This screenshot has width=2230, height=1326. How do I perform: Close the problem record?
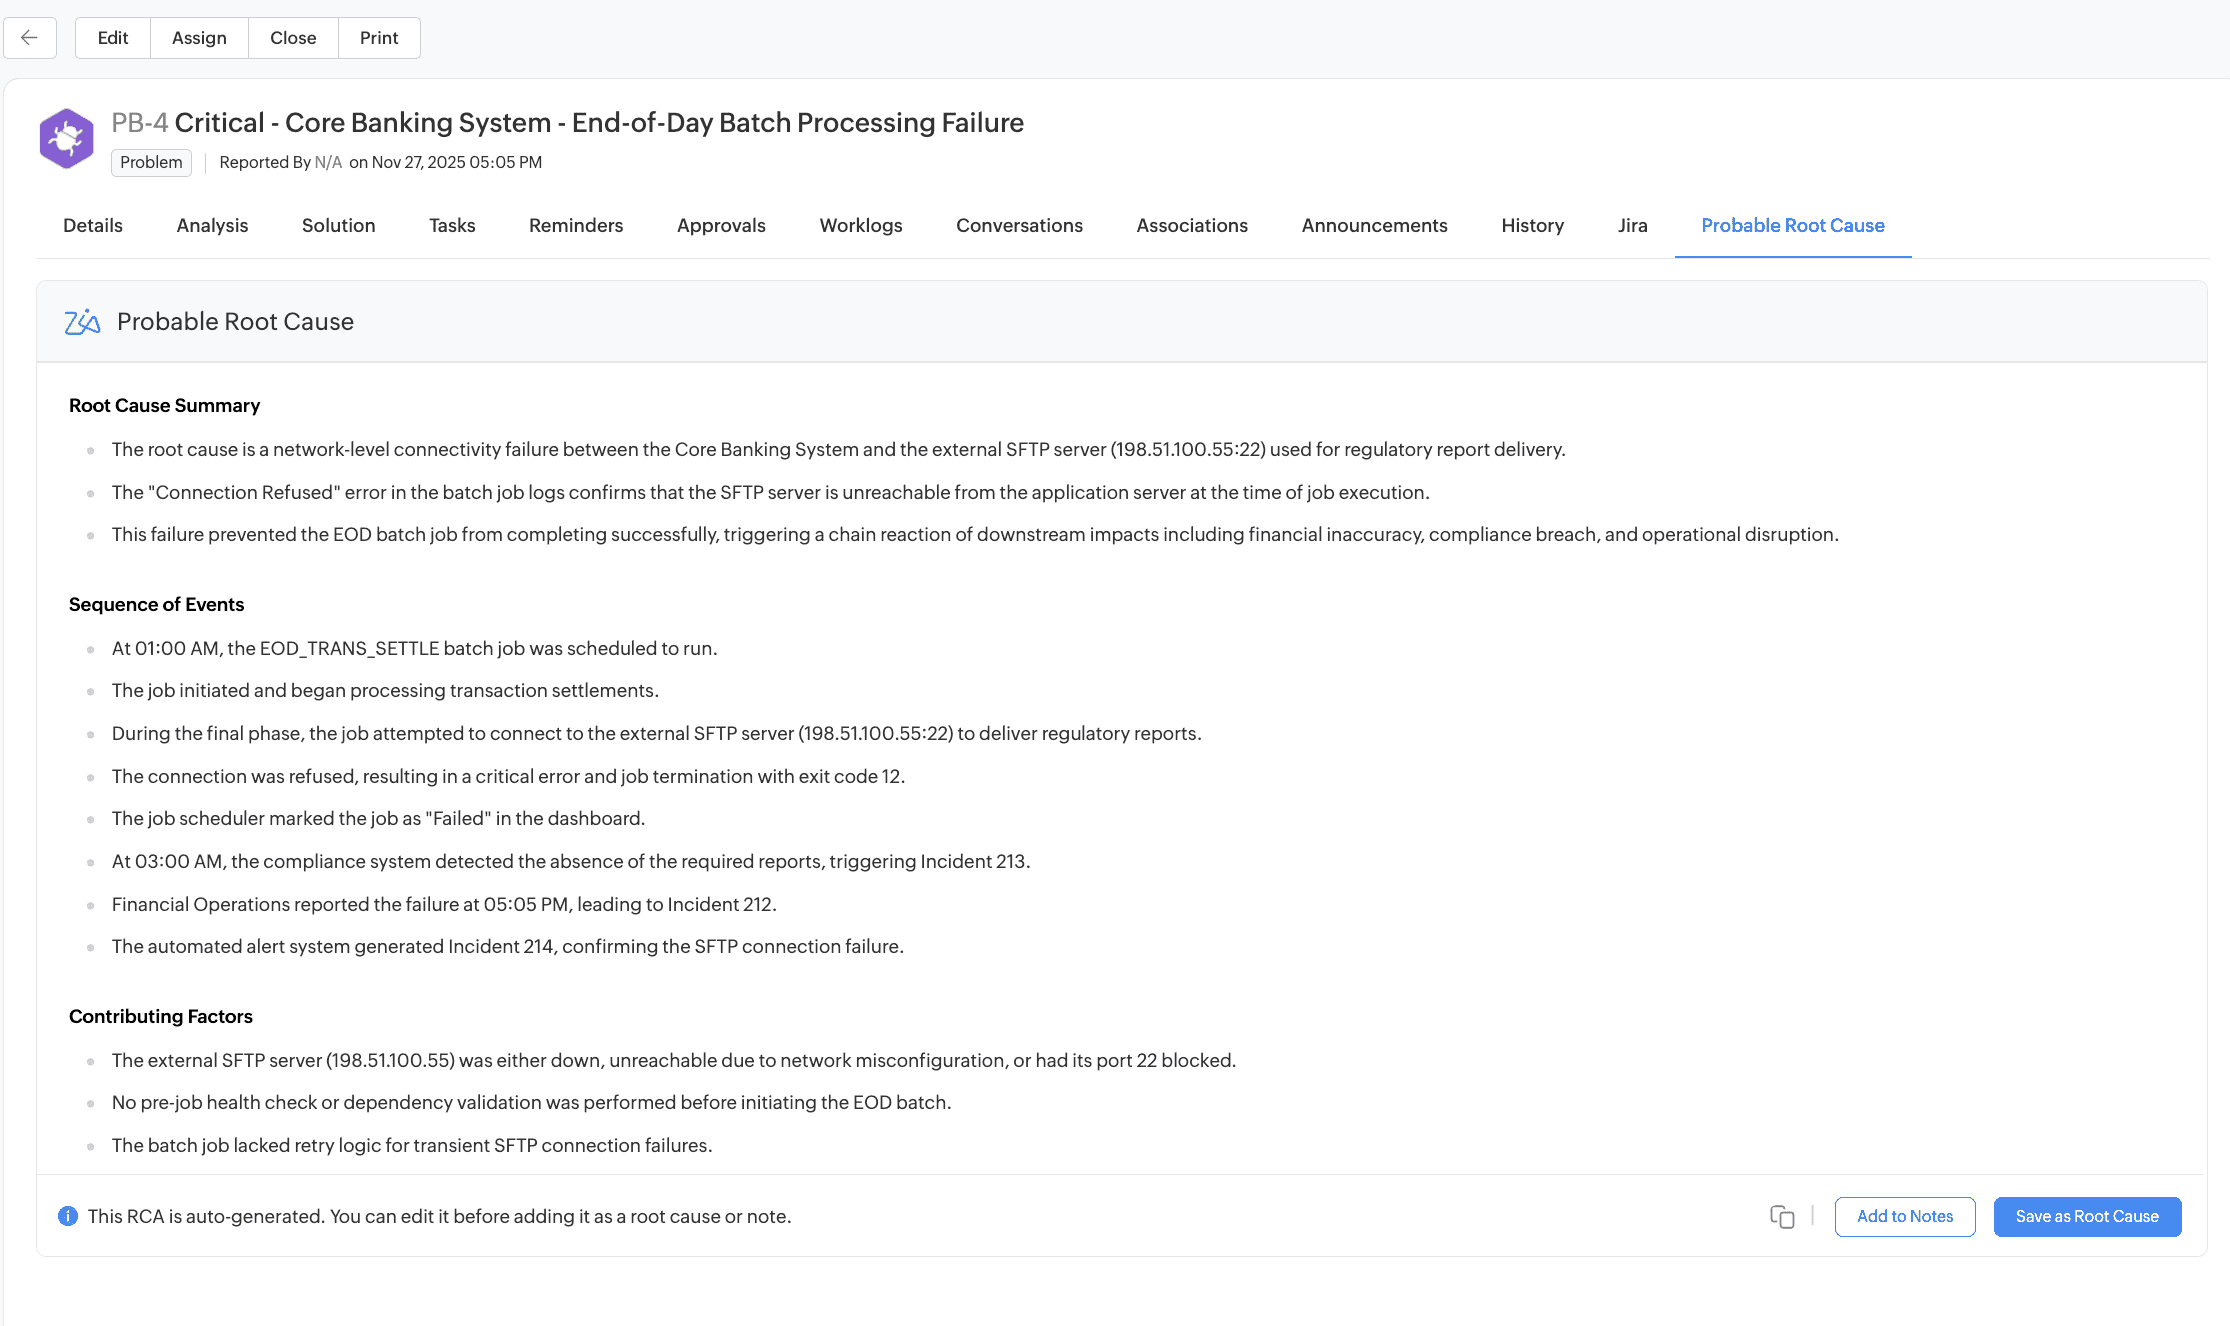[292, 37]
